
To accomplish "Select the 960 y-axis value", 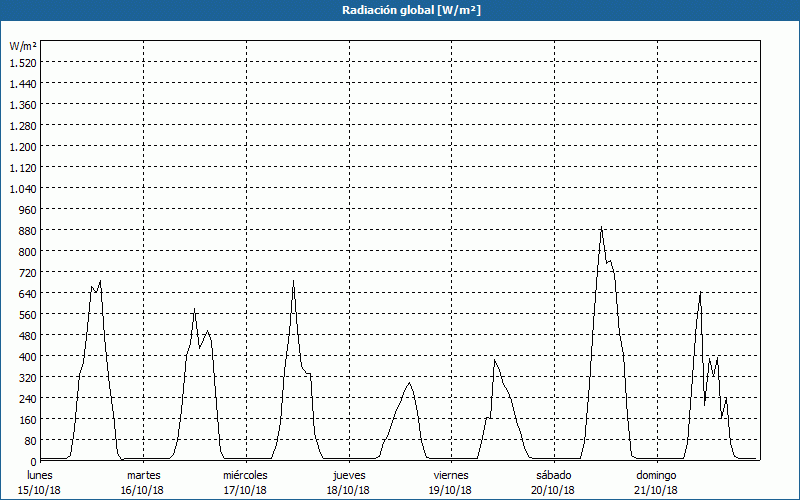I will pyautogui.click(x=28, y=210).
